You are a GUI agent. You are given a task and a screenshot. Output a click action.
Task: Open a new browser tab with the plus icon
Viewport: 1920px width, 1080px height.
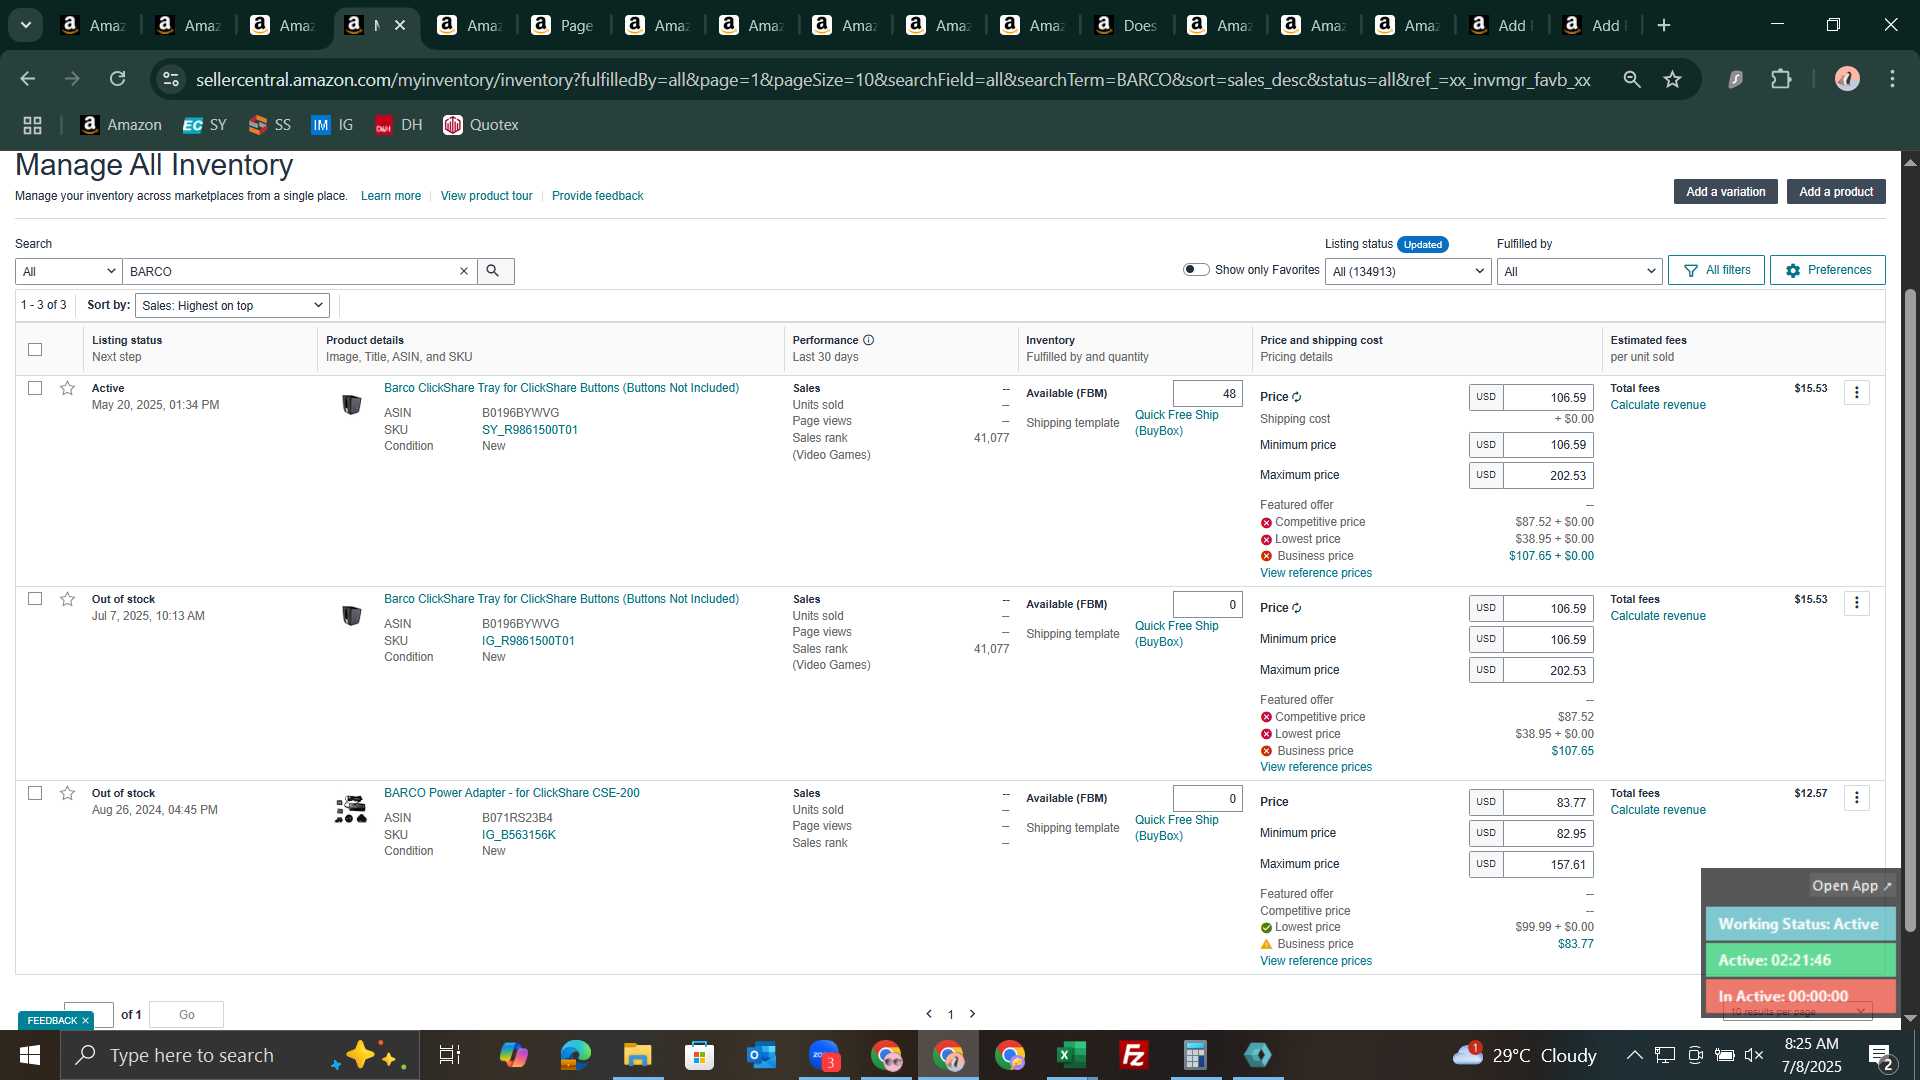tap(1664, 26)
